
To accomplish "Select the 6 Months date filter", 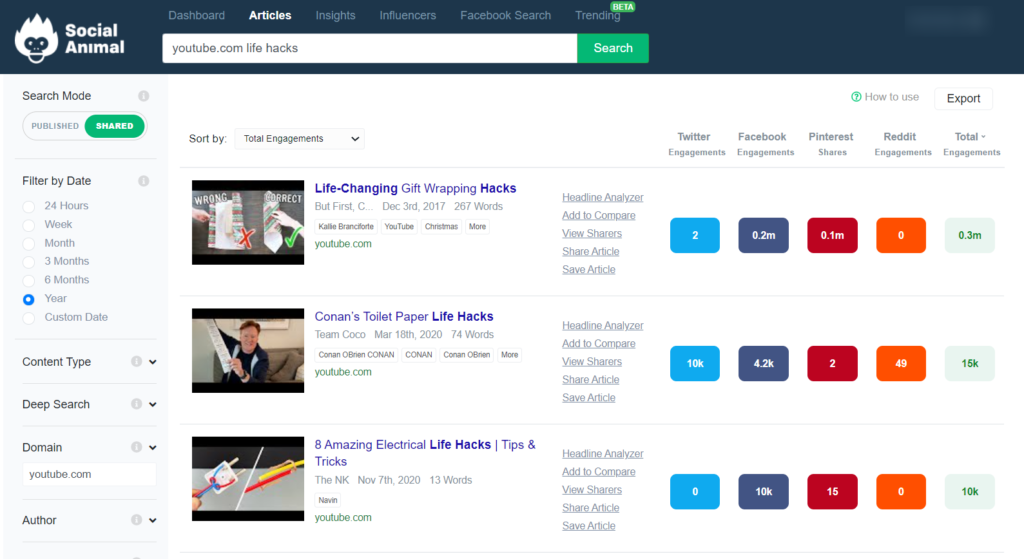I will (29, 281).
